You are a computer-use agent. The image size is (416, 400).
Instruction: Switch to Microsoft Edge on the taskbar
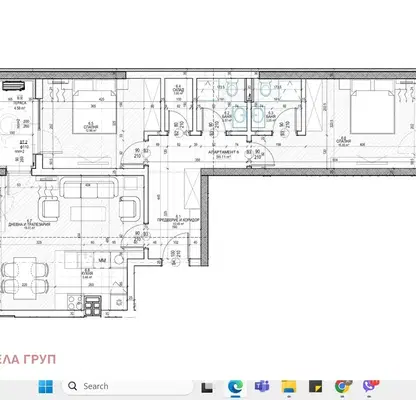click(235, 387)
